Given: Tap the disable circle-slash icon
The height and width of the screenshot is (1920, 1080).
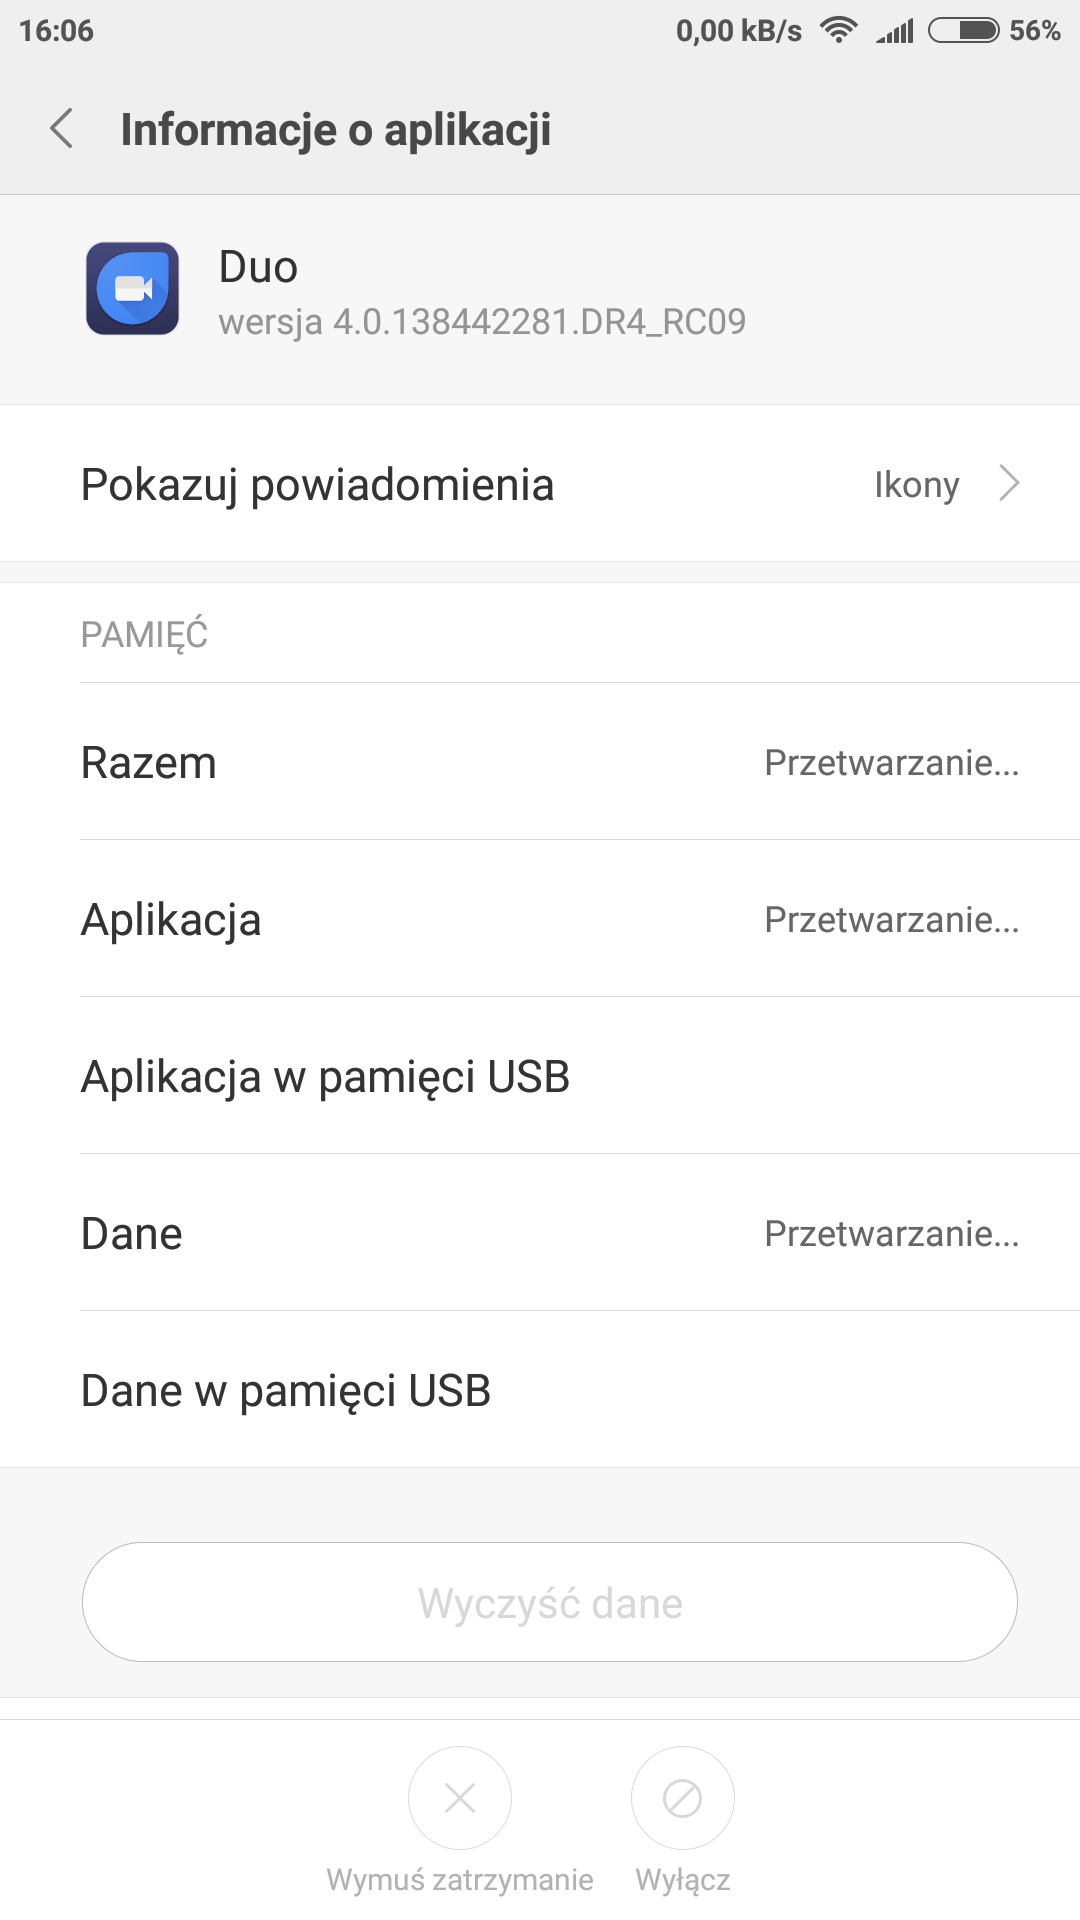Looking at the screenshot, I should coord(683,1797).
